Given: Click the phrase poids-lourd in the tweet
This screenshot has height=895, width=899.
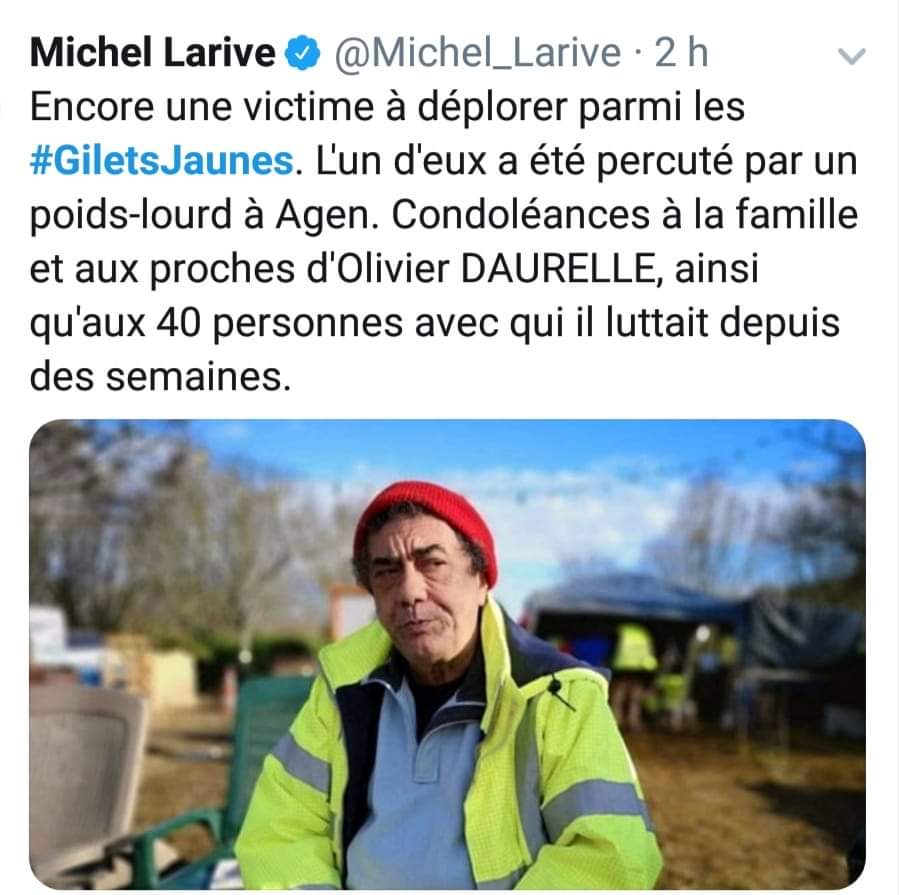Looking at the screenshot, I should pos(131,216).
